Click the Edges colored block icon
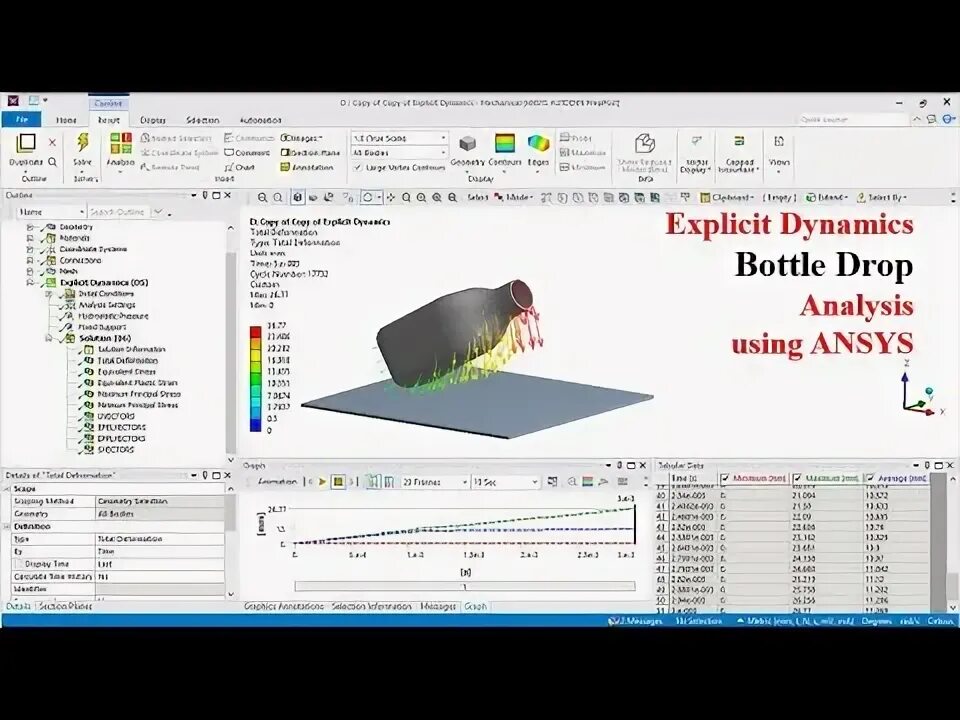The height and width of the screenshot is (720, 960). click(538, 144)
